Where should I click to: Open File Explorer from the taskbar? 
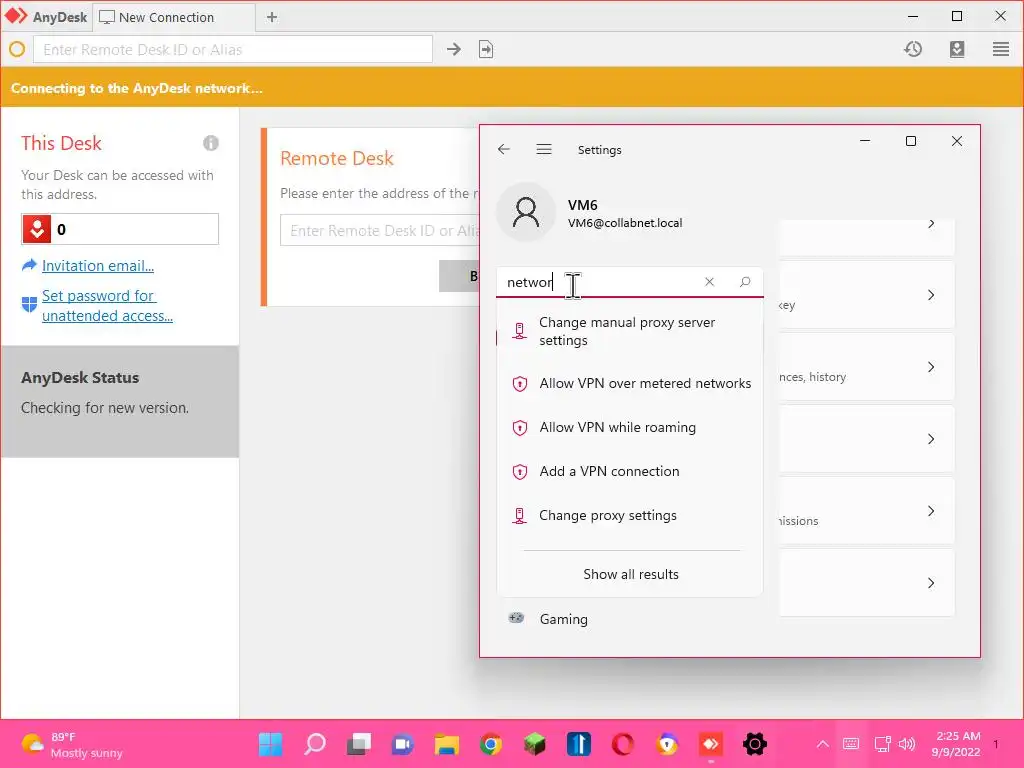pyautogui.click(x=447, y=744)
